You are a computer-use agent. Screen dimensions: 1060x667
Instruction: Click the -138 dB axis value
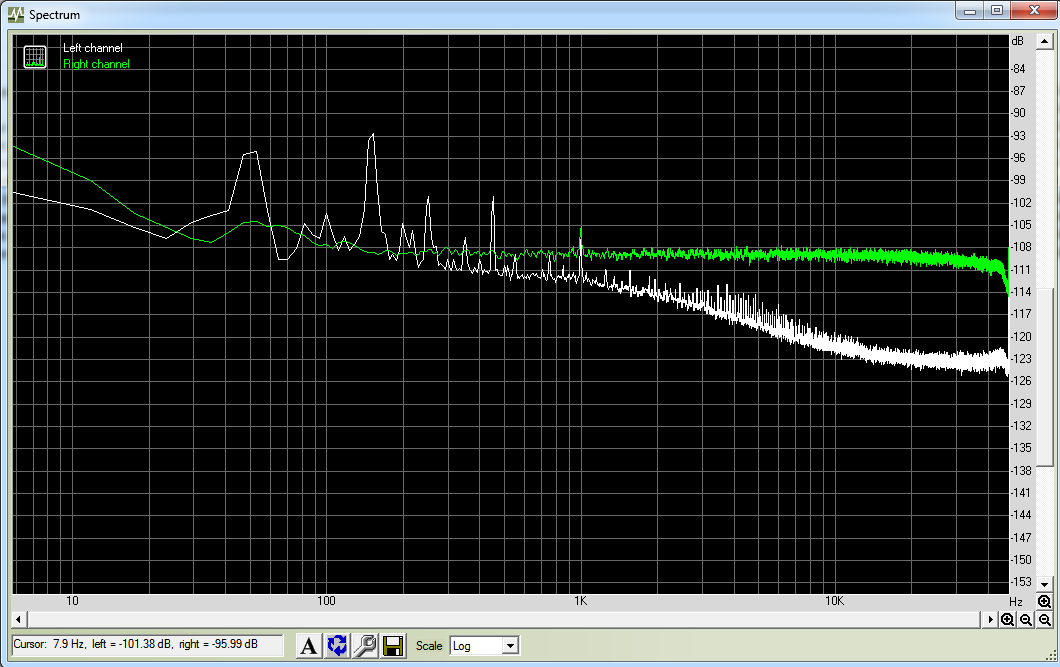[1020, 470]
